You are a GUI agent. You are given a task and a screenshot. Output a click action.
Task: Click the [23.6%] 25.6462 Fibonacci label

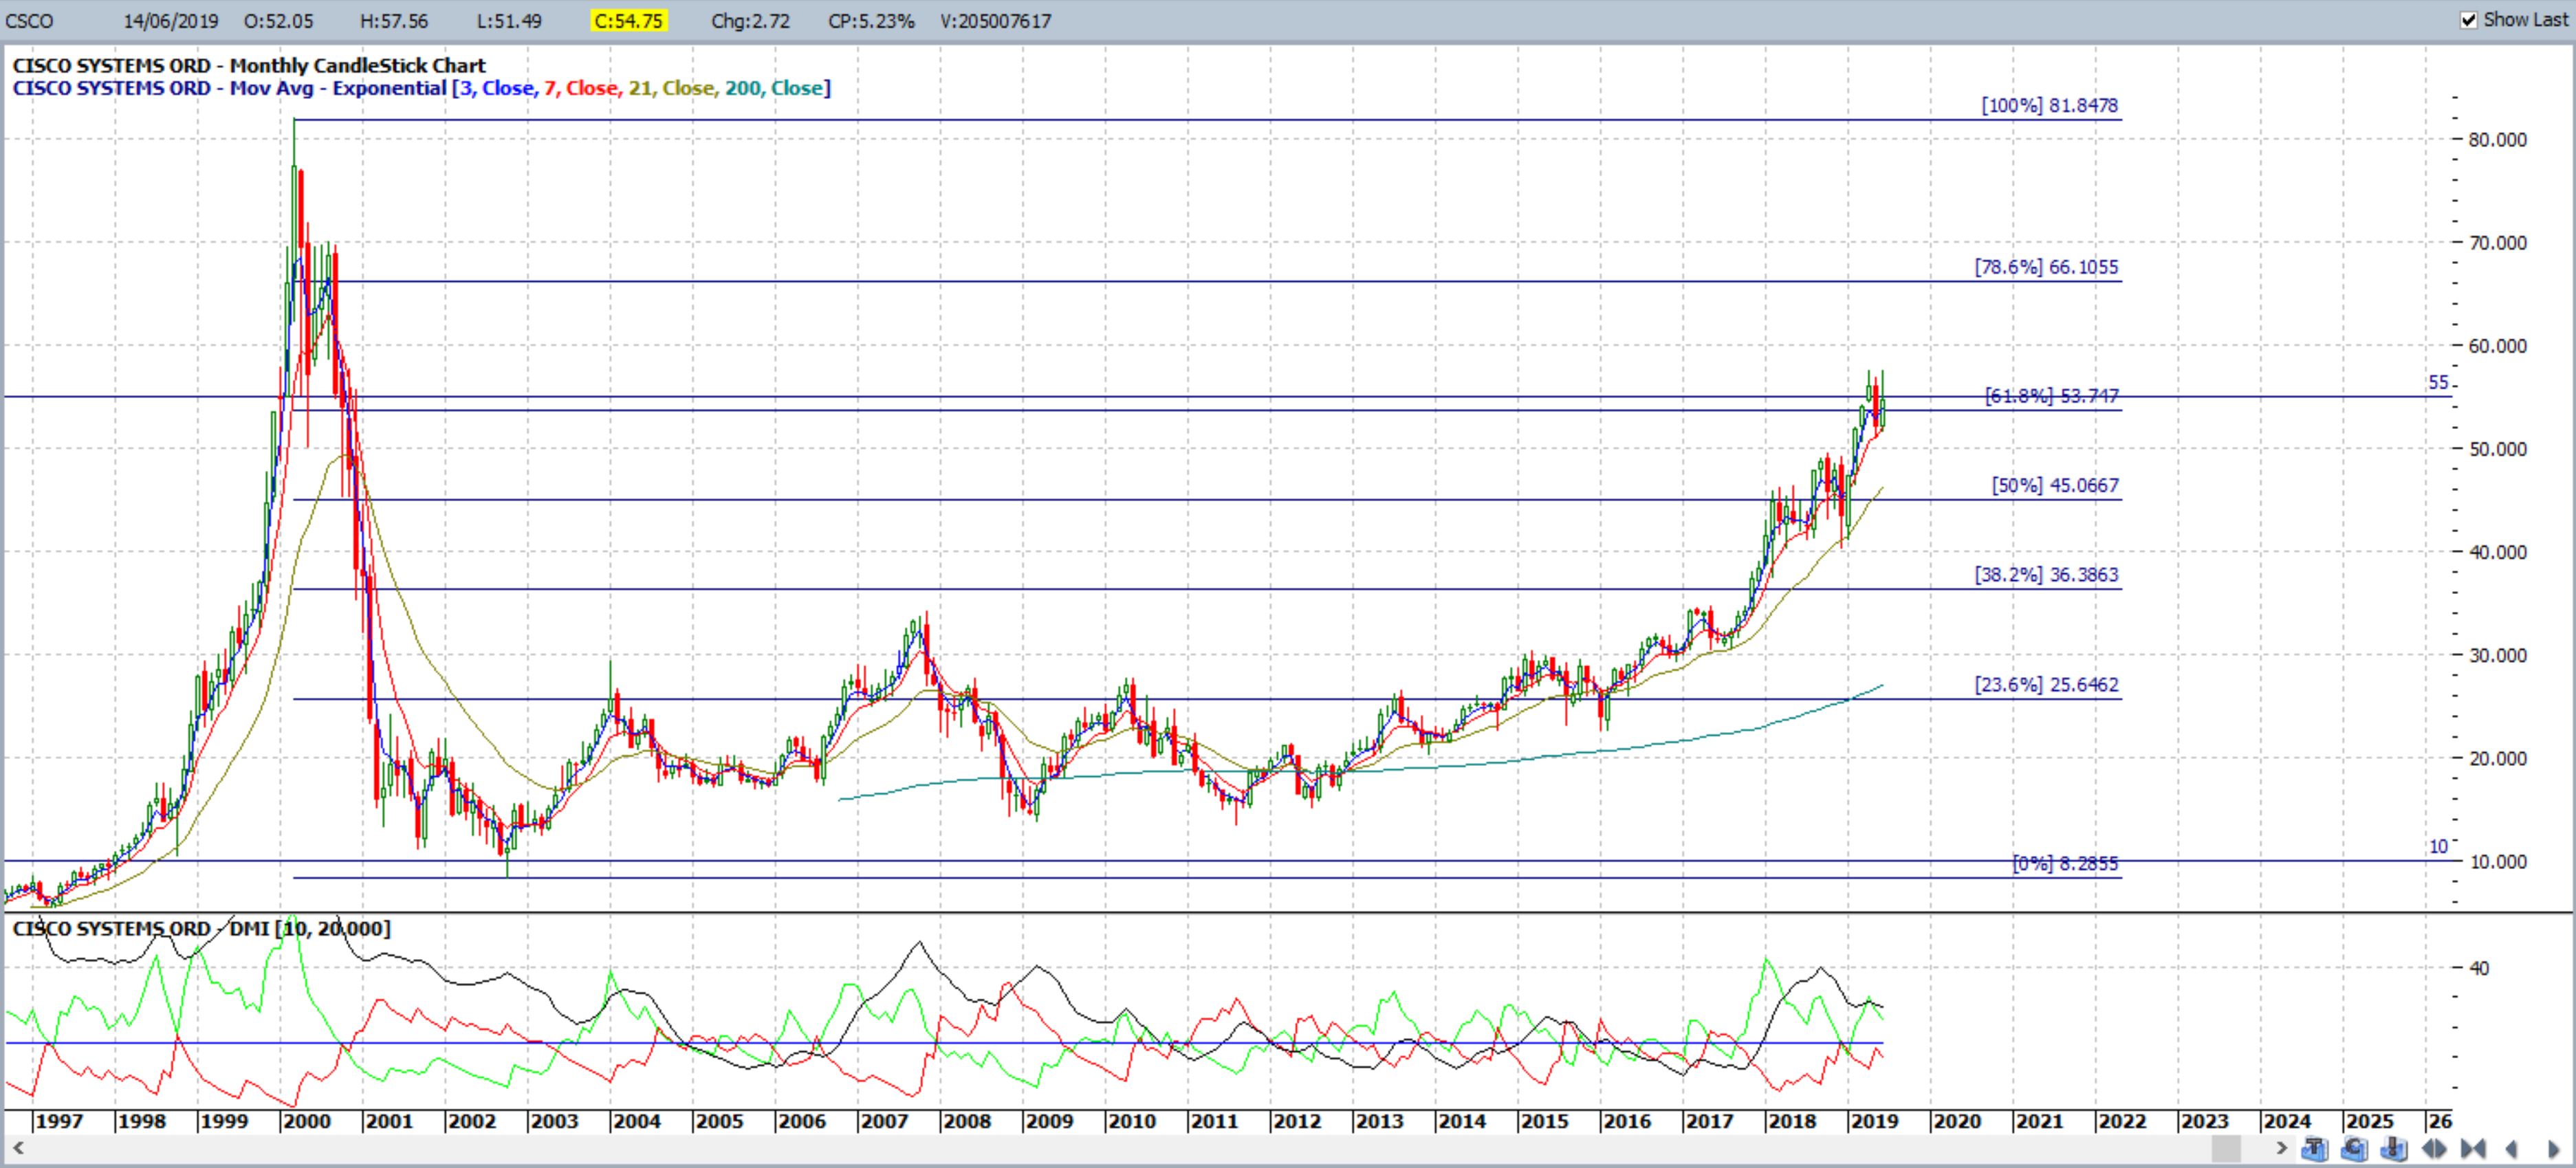coord(2046,685)
